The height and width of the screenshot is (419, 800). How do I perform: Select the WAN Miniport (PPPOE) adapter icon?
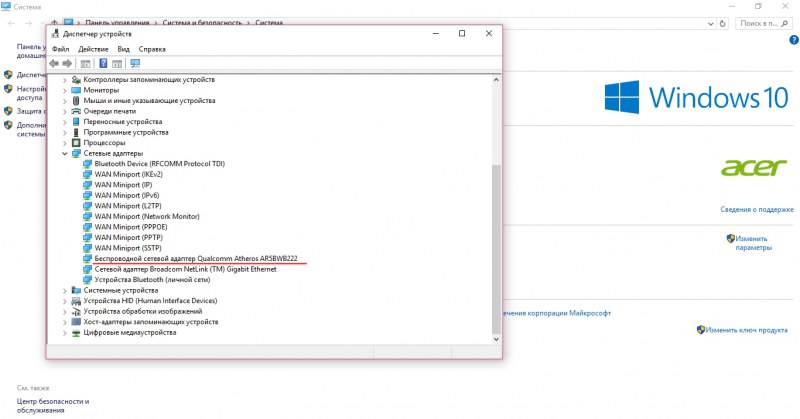click(x=87, y=227)
